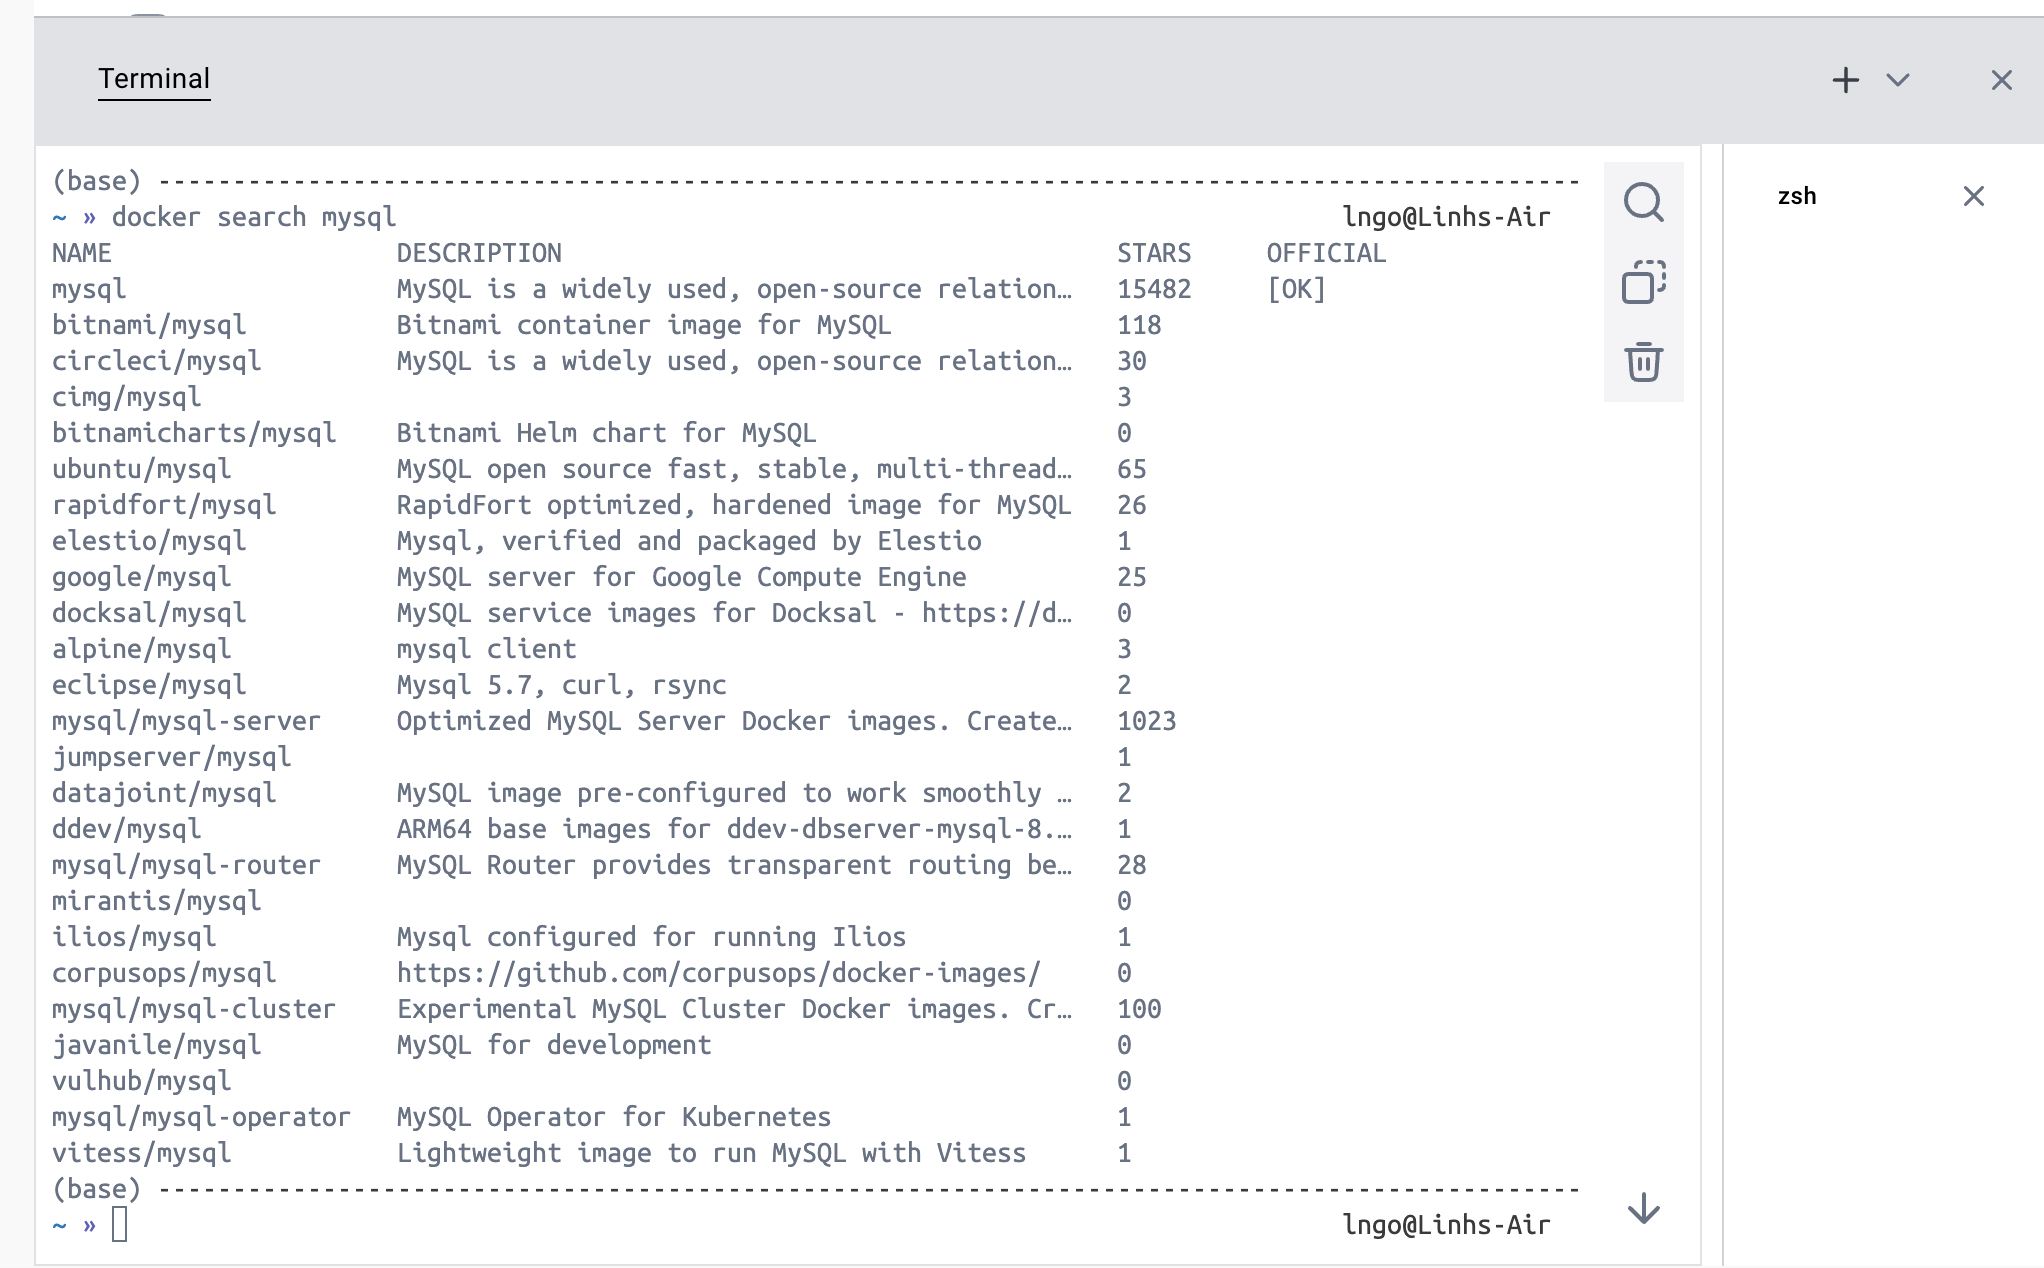Viewport: 2044px width, 1268px height.
Task: Click the corpusops GitHub docker-images URL
Action: point(718,973)
